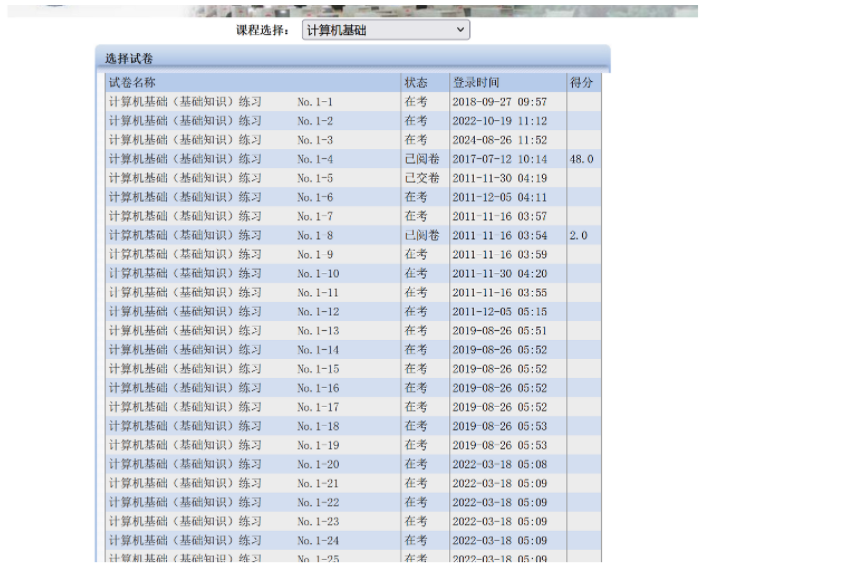856x571 pixels.
Task: Select exam row No. 1-1
Action: 353,102
